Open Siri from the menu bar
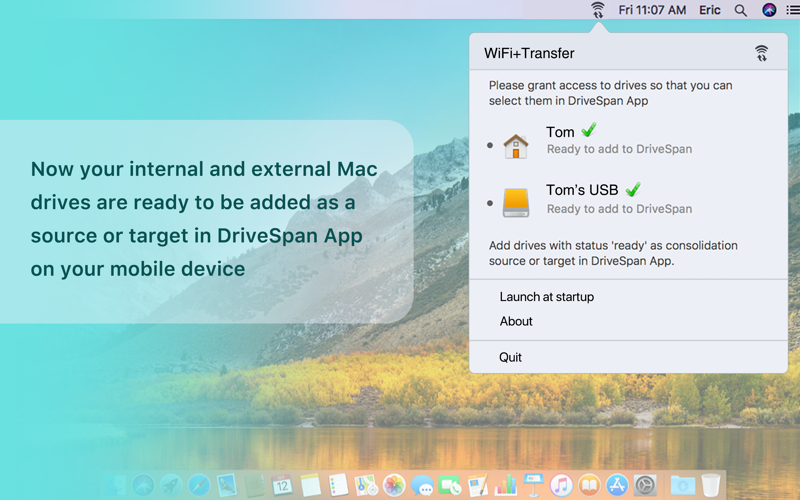Image resolution: width=800 pixels, height=500 pixels. 769,10
